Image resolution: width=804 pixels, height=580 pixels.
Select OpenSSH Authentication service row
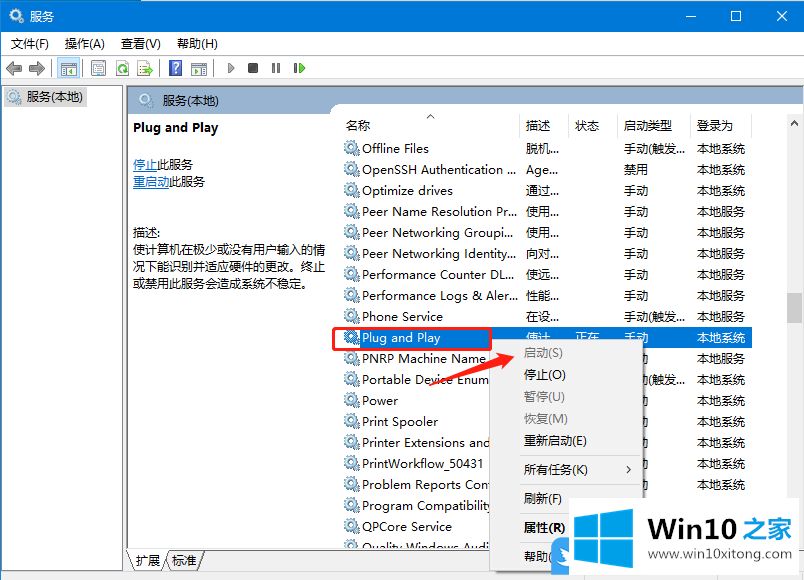(x=547, y=170)
